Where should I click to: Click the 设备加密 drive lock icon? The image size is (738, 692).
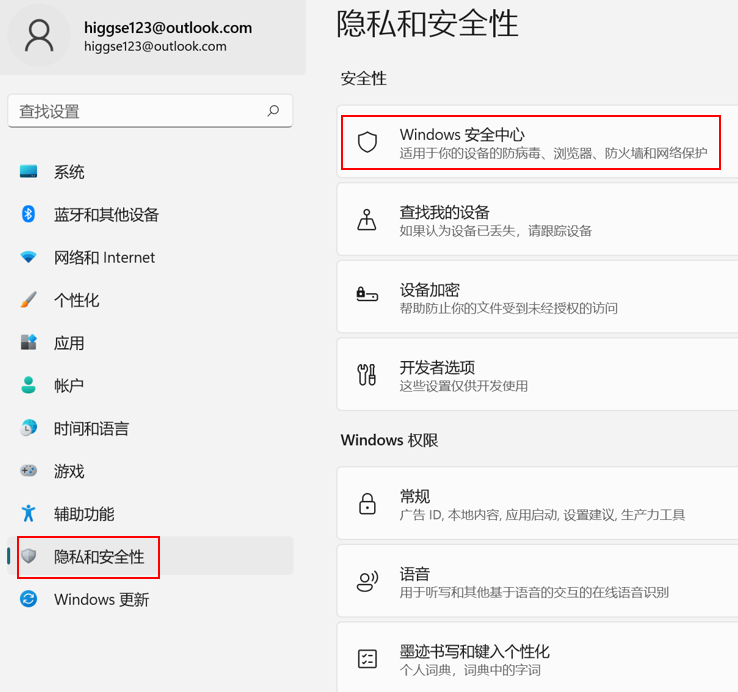367,295
